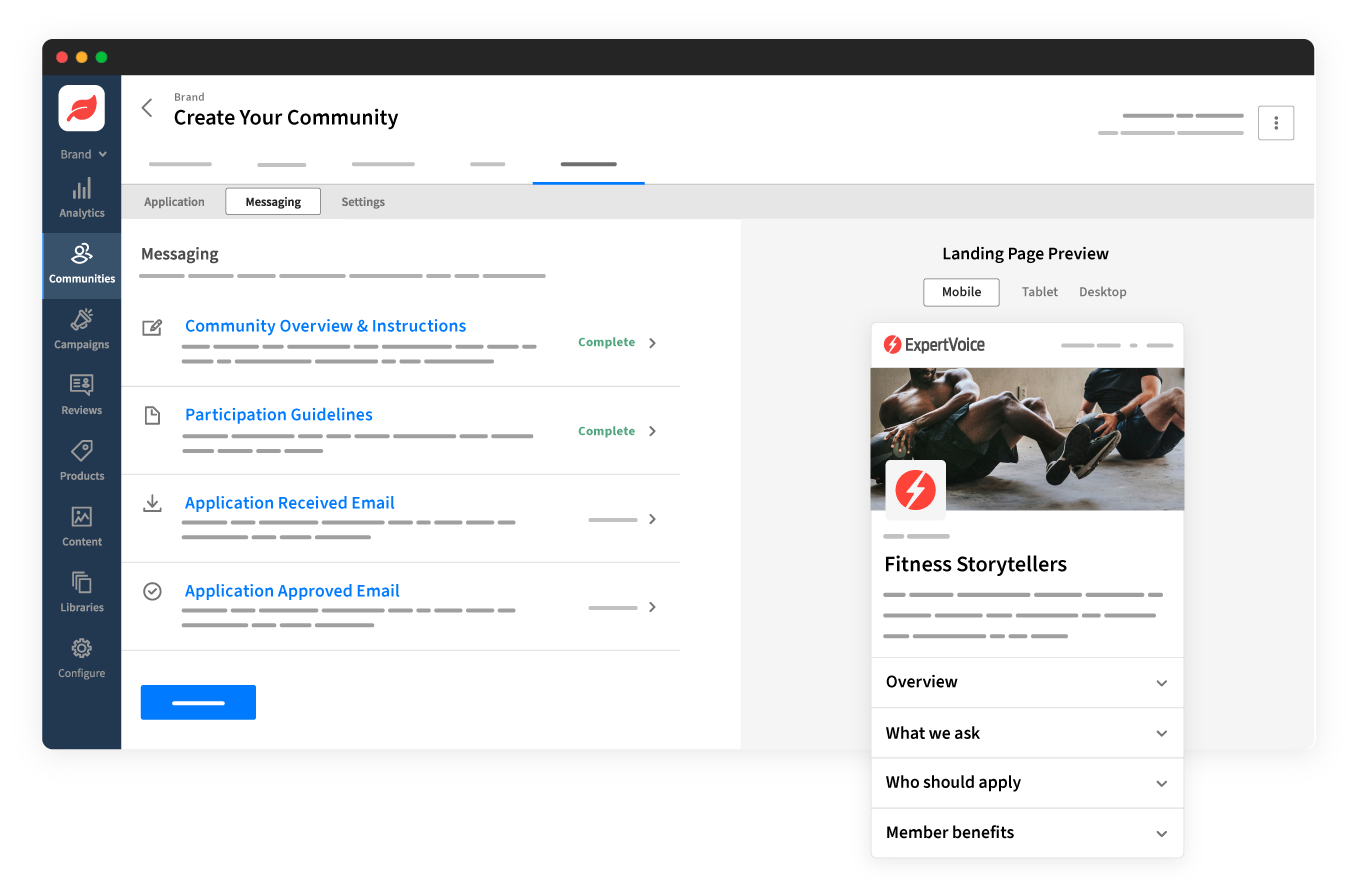The width and height of the screenshot is (1358, 894).
Task: Click the fitness hero image in preview
Action: (1027, 439)
